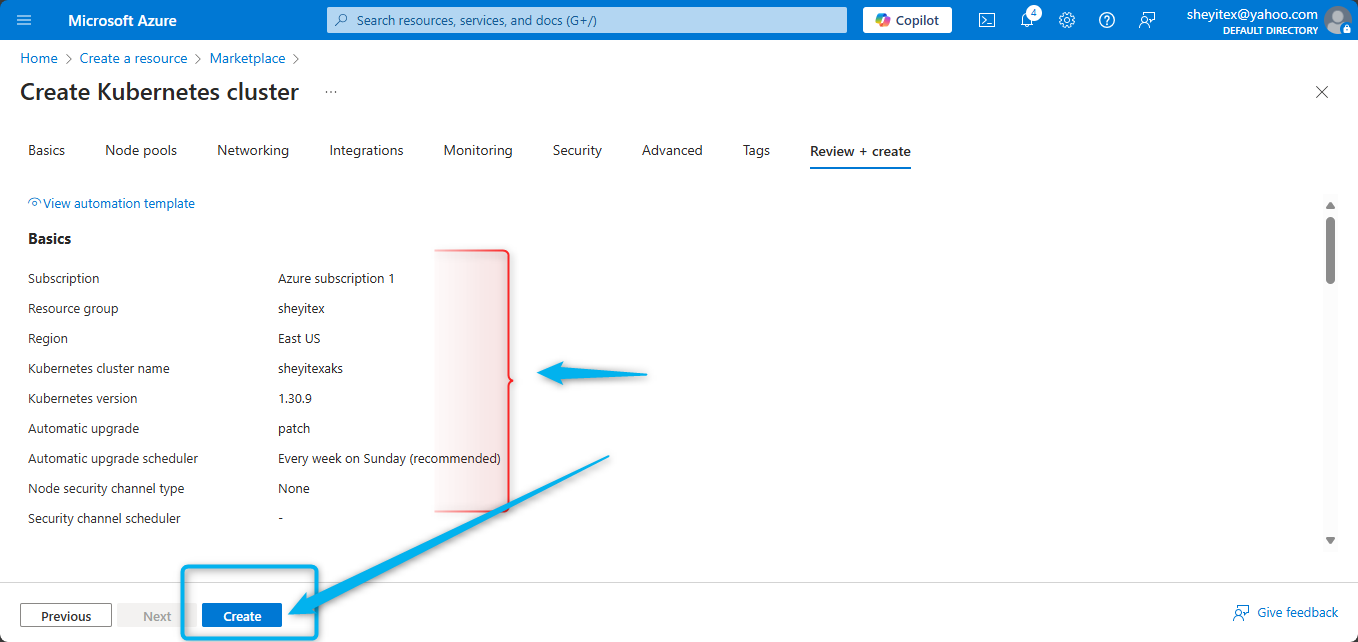Click the 'None' node security channel value
This screenshot has height=642, width=1358.
pos(294,489)
